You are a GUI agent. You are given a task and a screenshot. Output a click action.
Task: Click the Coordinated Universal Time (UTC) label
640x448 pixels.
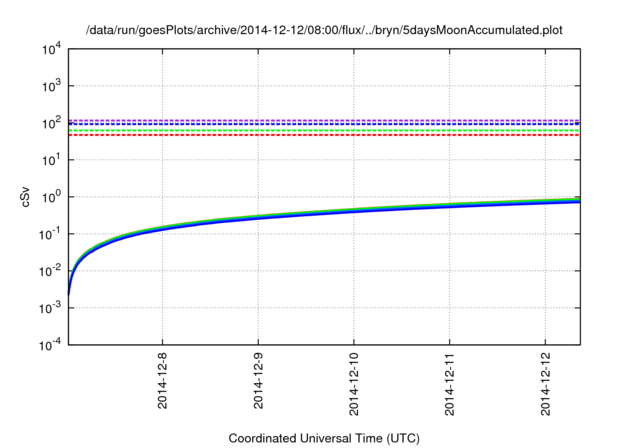click(324, 439)
